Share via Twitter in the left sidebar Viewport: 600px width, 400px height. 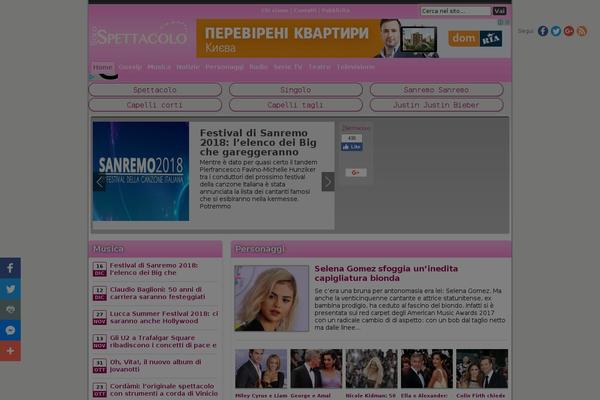[x=10, y=289]
